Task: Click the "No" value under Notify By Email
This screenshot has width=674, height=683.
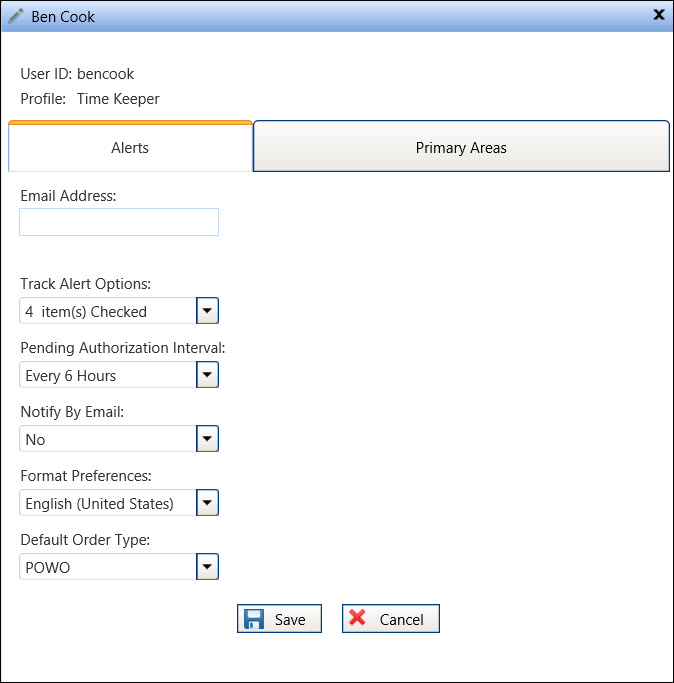Action: pyautogui.click(x=107, y=439)
